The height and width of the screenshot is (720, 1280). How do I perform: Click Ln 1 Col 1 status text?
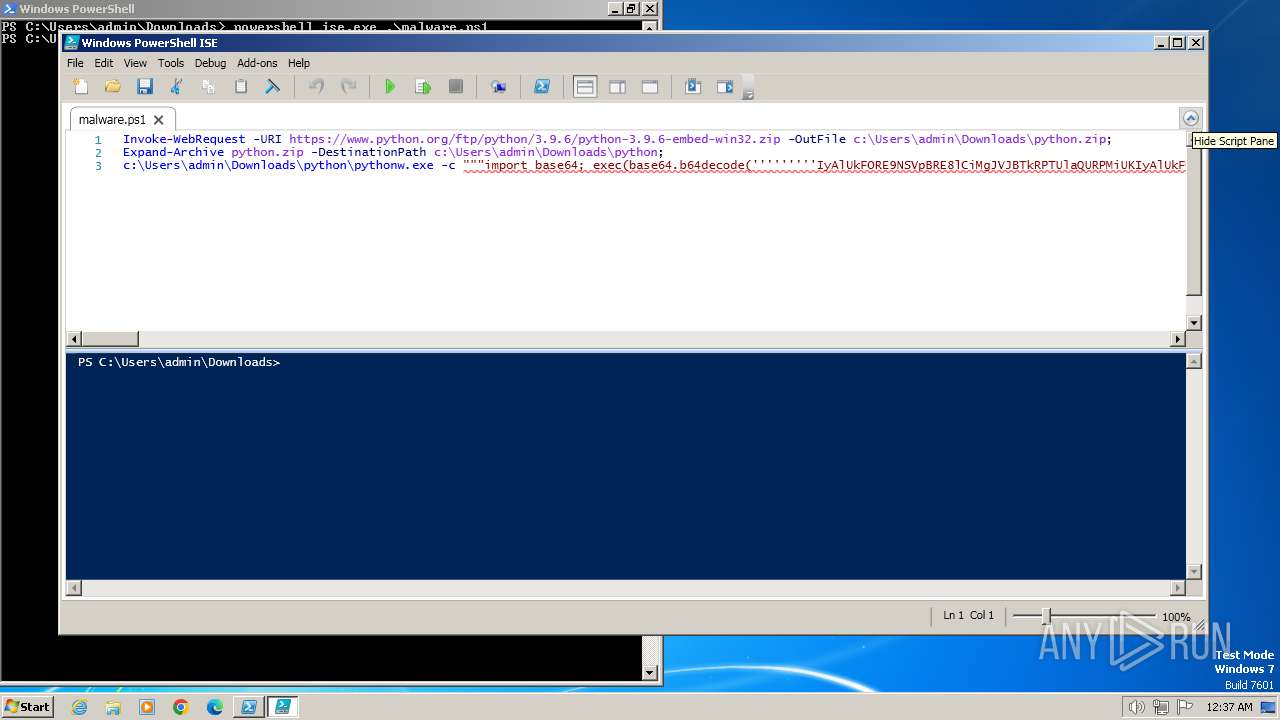(968, 616)
